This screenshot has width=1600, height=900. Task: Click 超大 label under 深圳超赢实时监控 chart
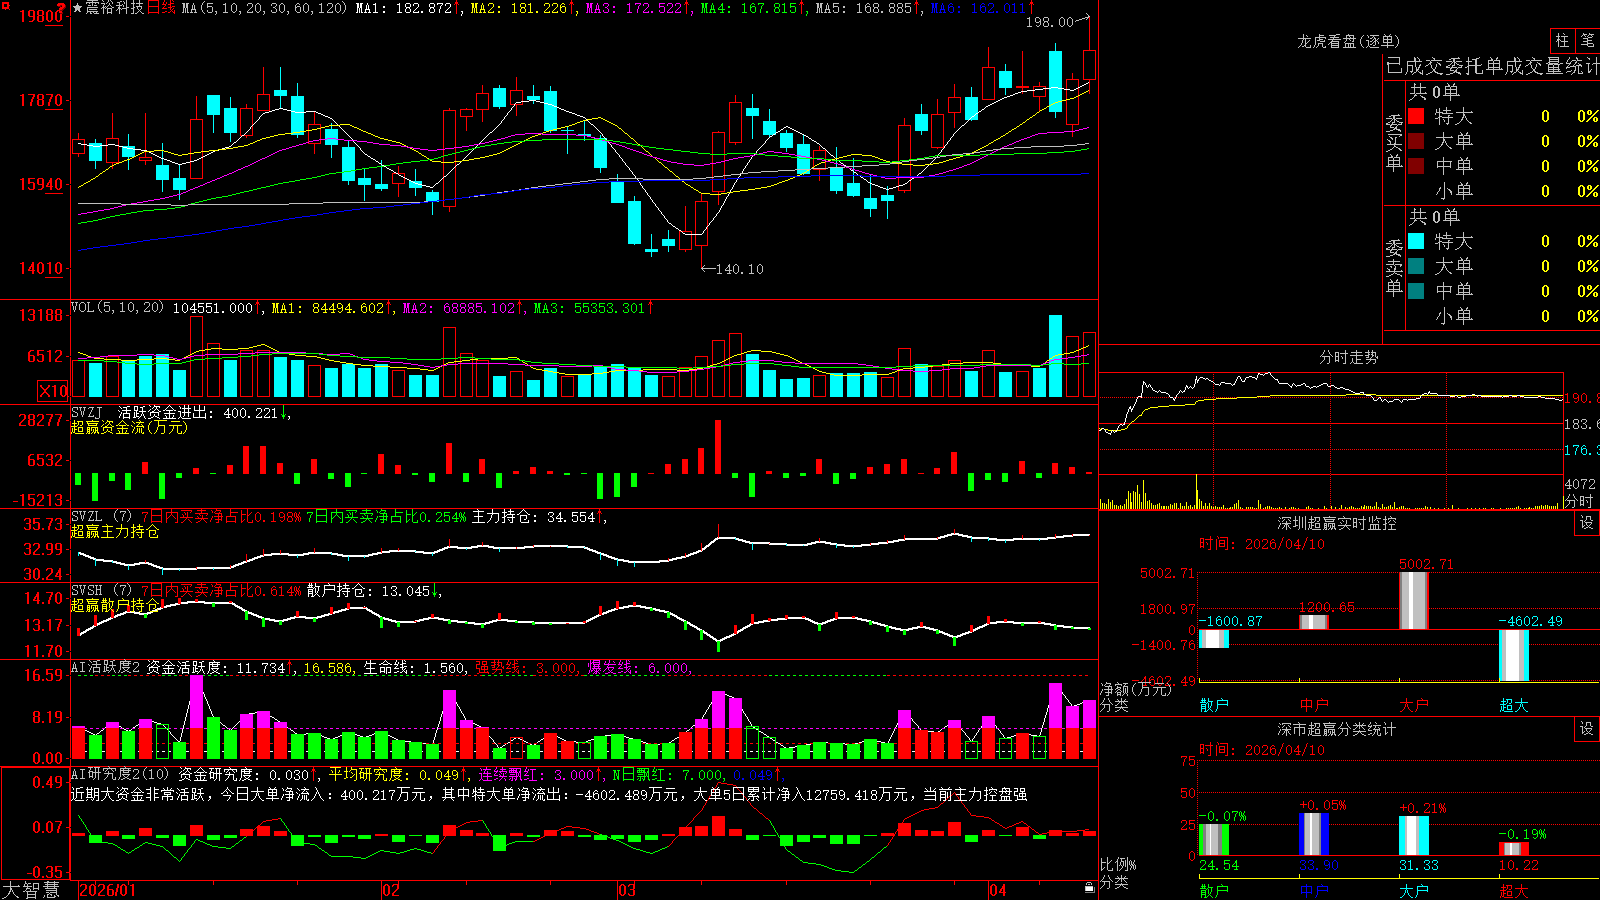[x=1514, y=705]
